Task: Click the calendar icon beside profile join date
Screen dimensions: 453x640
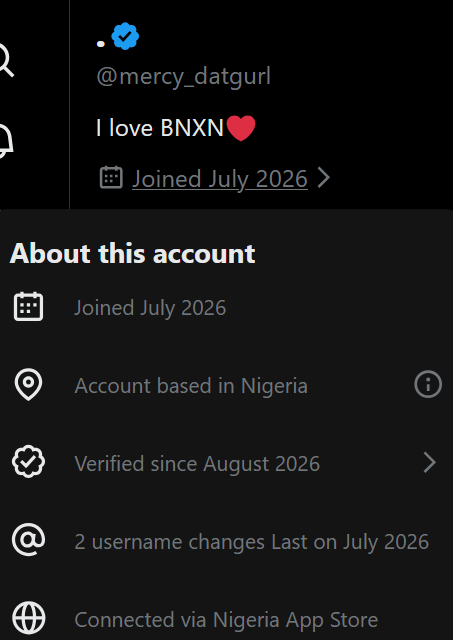Action: click(x=111, y=178)
